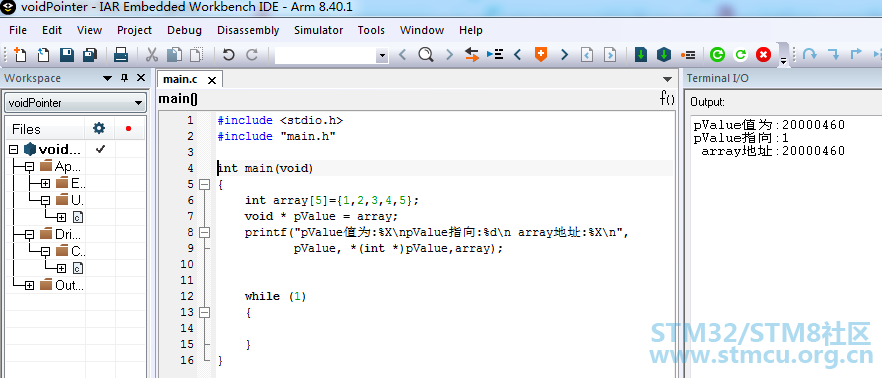Open the toolbar overflow options arrow
The height and width of the screenshot is (378, 882).
click(783, 61)
